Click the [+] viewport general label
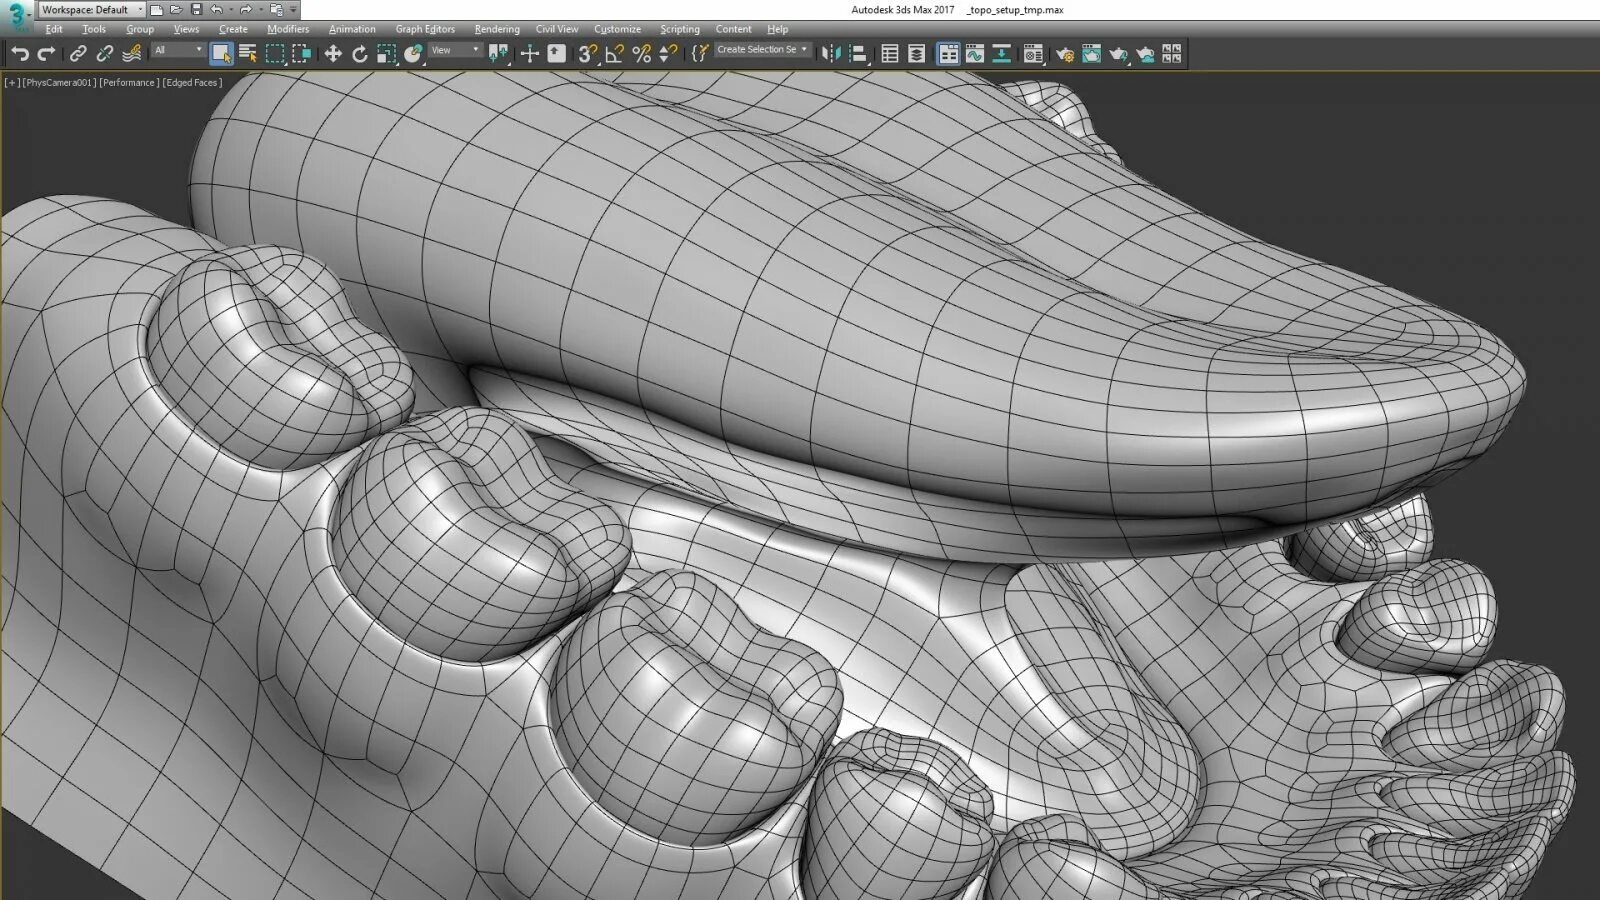1600x900 pixels. (12, 83)
